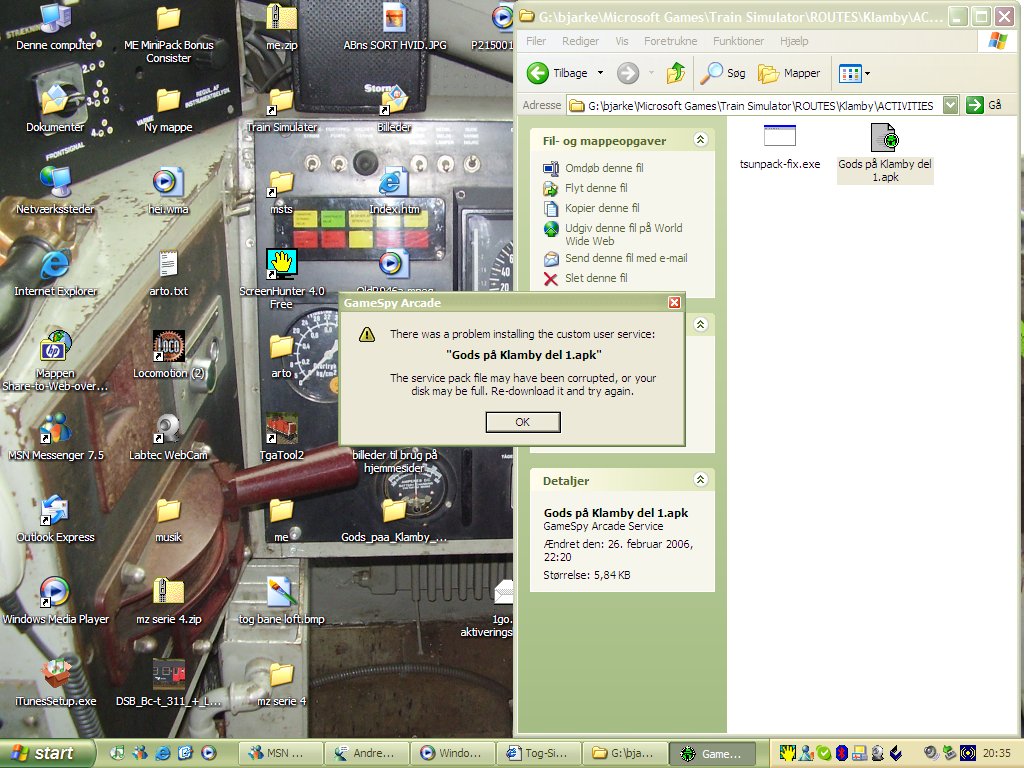Select the TgaTool2 desktop shortcut
Viewport: 1024px width, 768px height.
point(281,438)
